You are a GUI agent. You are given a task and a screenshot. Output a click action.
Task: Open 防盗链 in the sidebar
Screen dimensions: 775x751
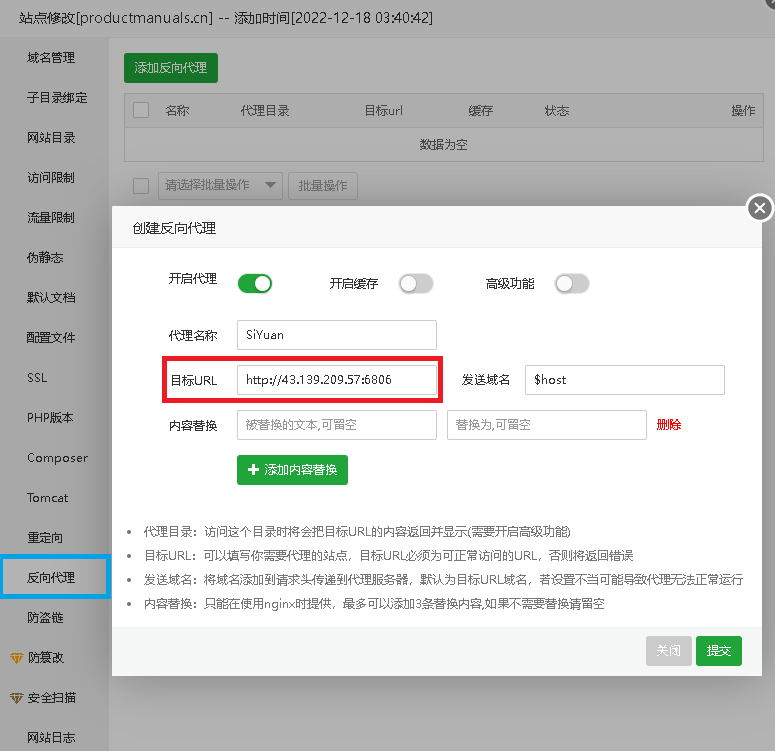click(x=45, y=618)
